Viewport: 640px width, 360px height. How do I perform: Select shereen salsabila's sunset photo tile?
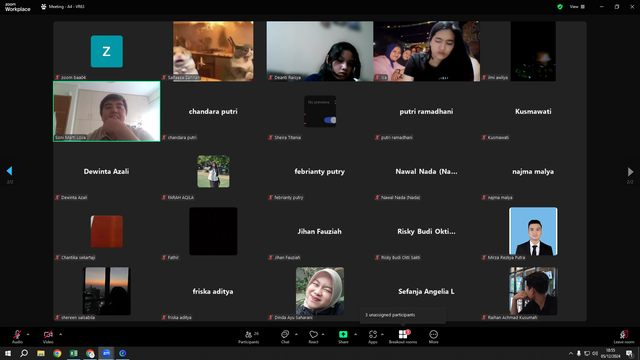[107, 291]
